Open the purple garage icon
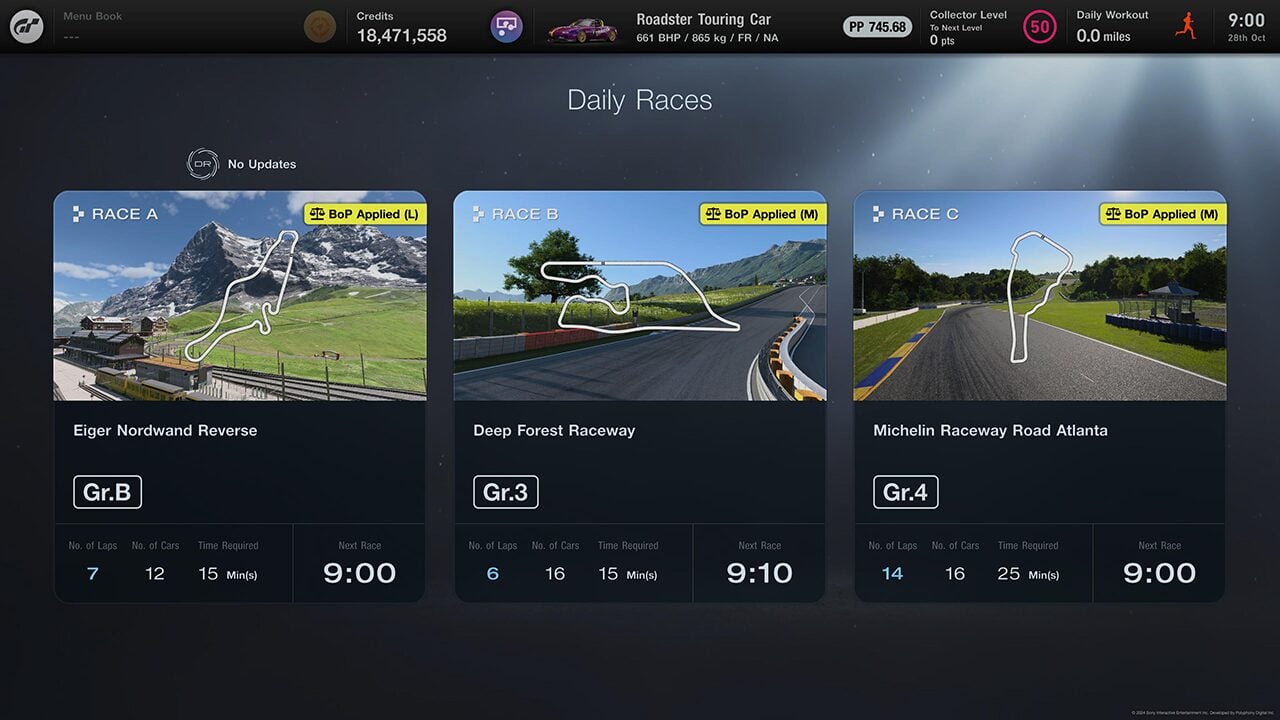 point(507,27)
